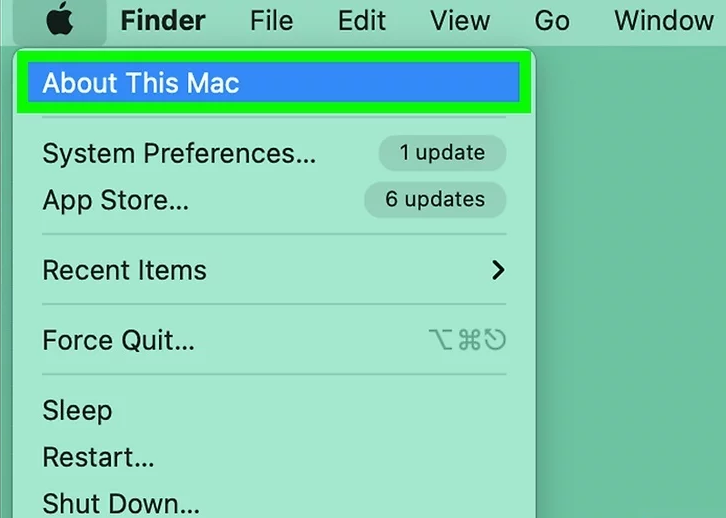Select Sleep in the Apple menu
726x518 pixels.
coord(274,410)
